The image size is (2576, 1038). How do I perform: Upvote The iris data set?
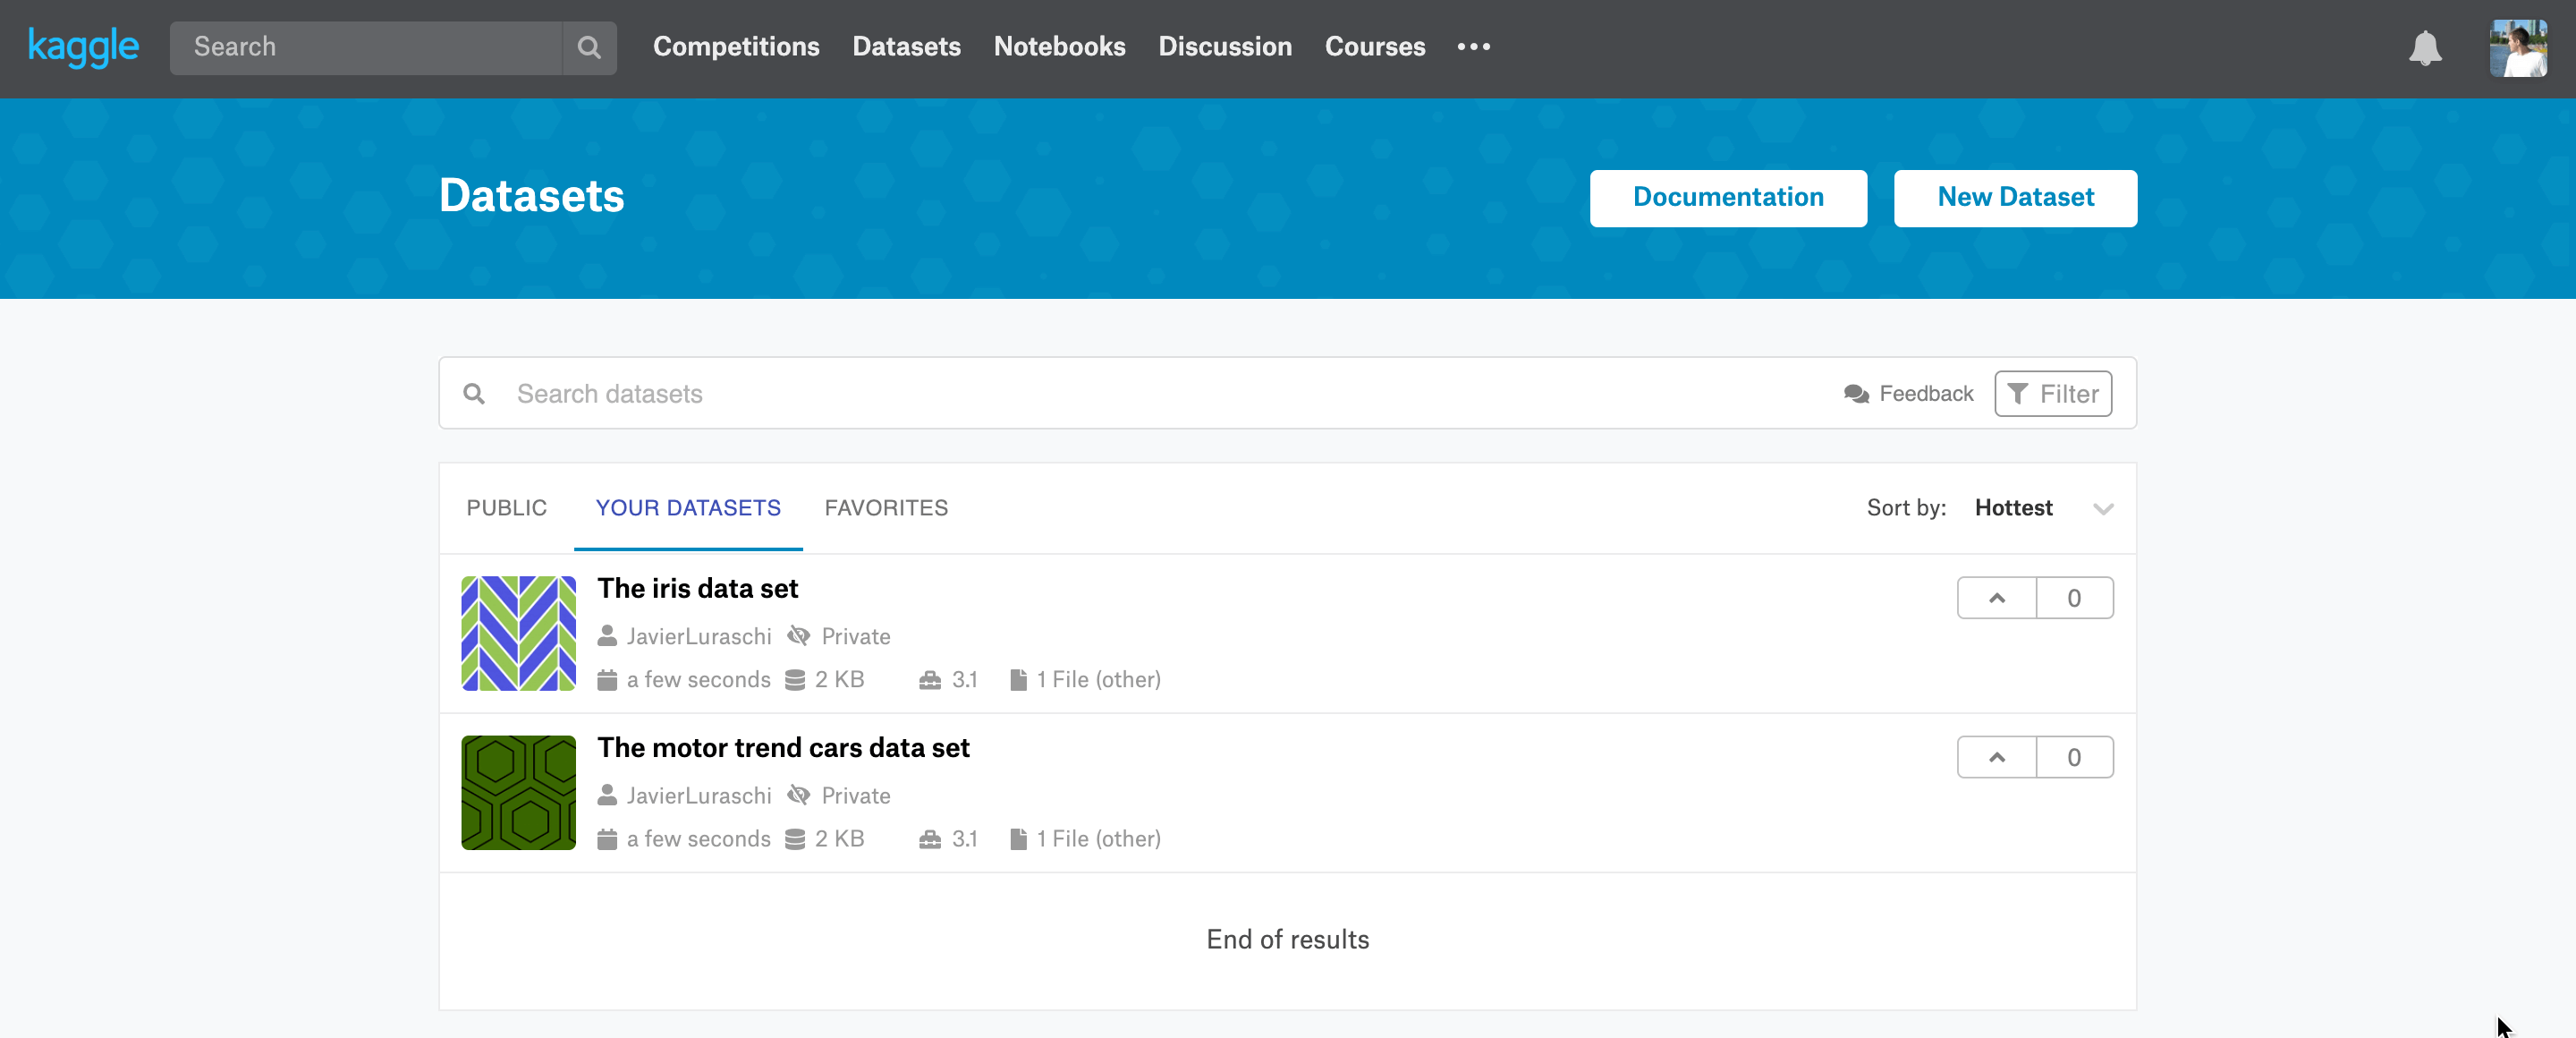pyautogui.click(x=1996, y=598)
